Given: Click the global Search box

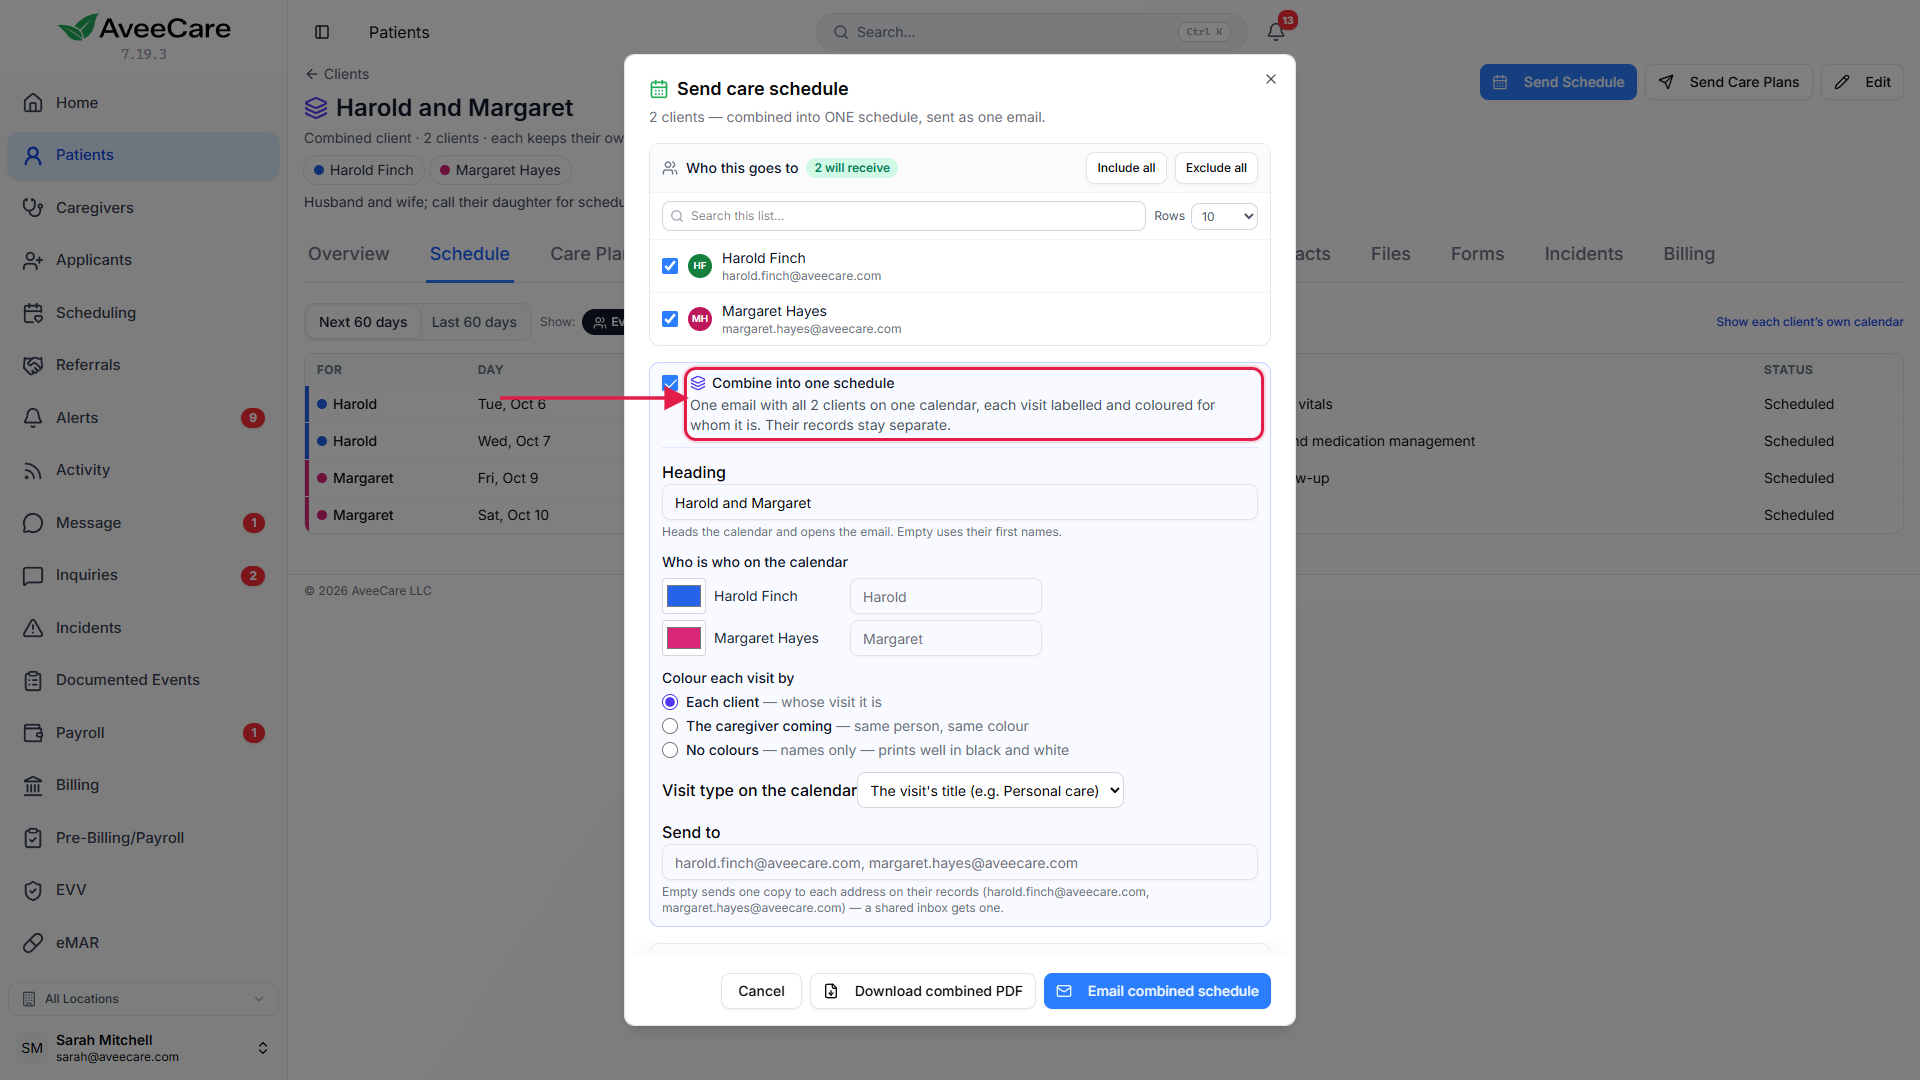Looking at the screenshot, I should [x=1032, y=32].
